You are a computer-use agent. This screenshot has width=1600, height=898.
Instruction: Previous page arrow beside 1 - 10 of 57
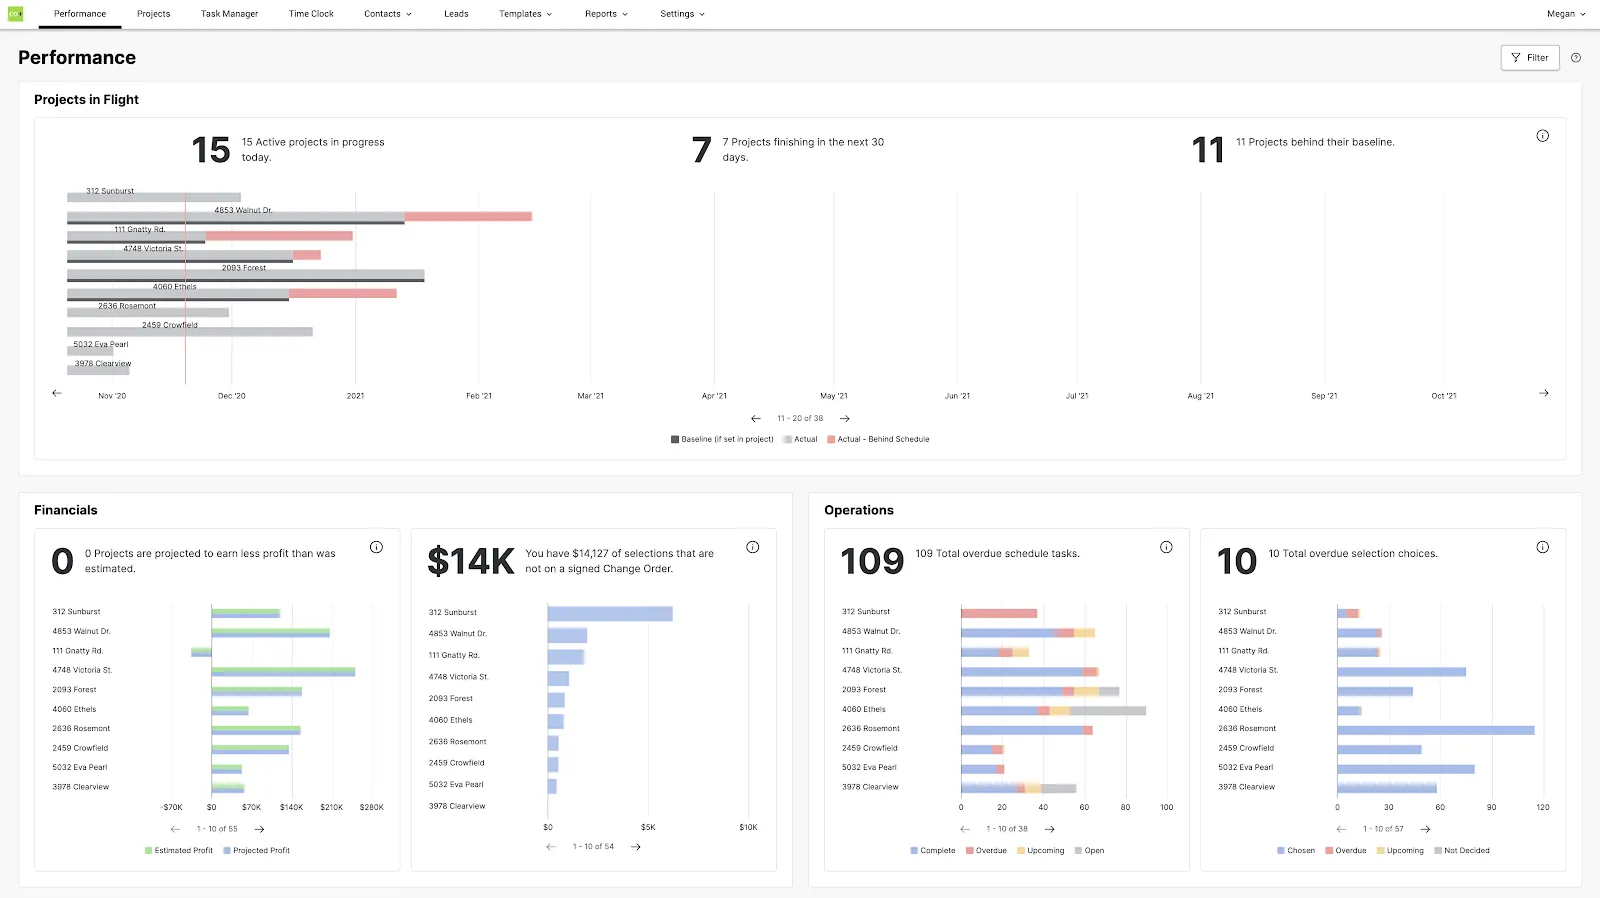click(1341, 829)
